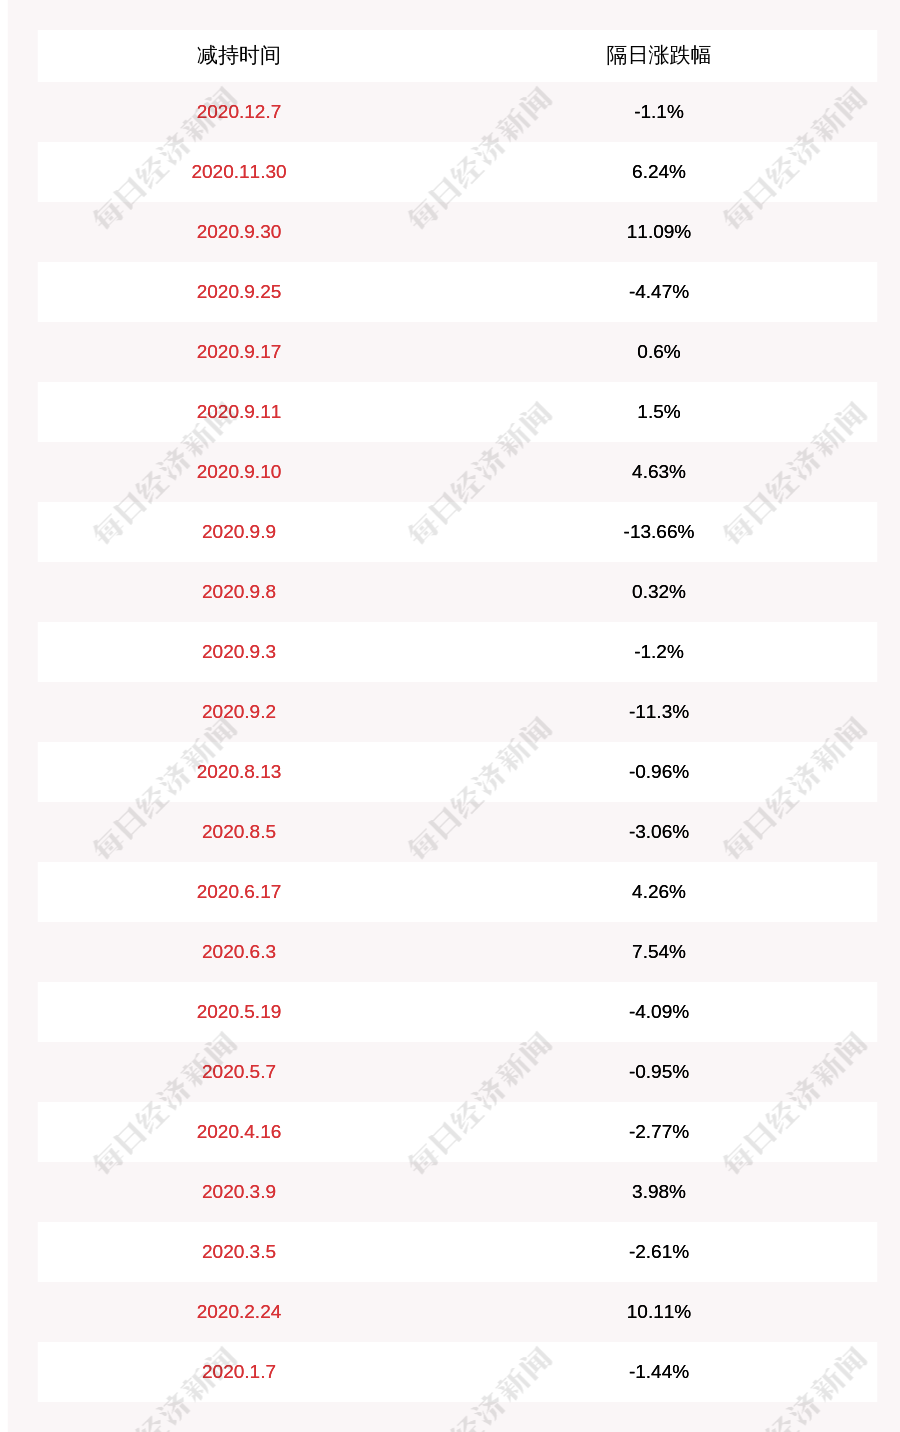
Task: Click the 2020.9.2 date
Action: coord(239,711)
